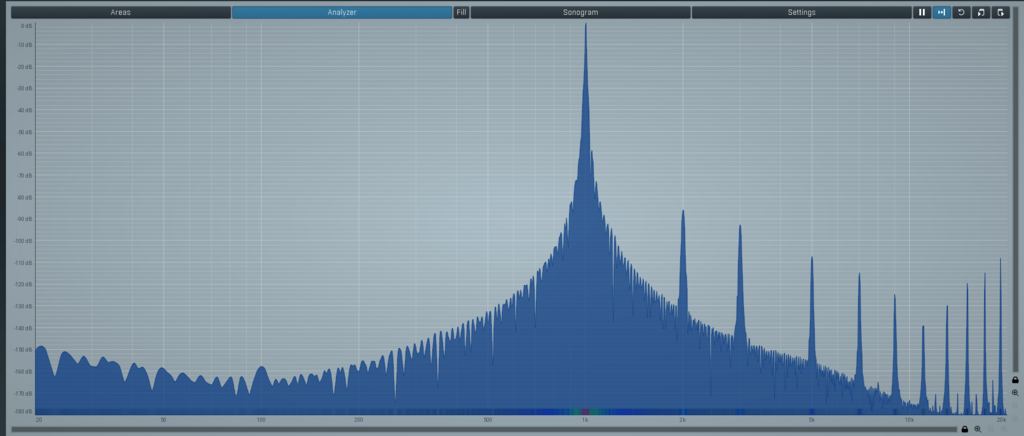
Task: Toggle the highlighted blue follow-playback button
Action: point(942,12)
